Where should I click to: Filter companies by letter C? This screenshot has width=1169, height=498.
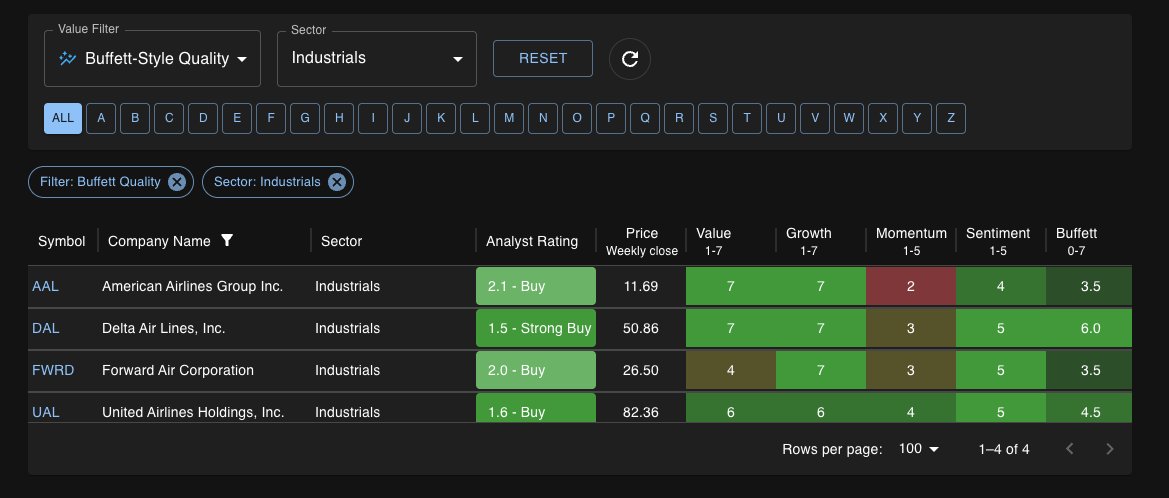point(169,119)
